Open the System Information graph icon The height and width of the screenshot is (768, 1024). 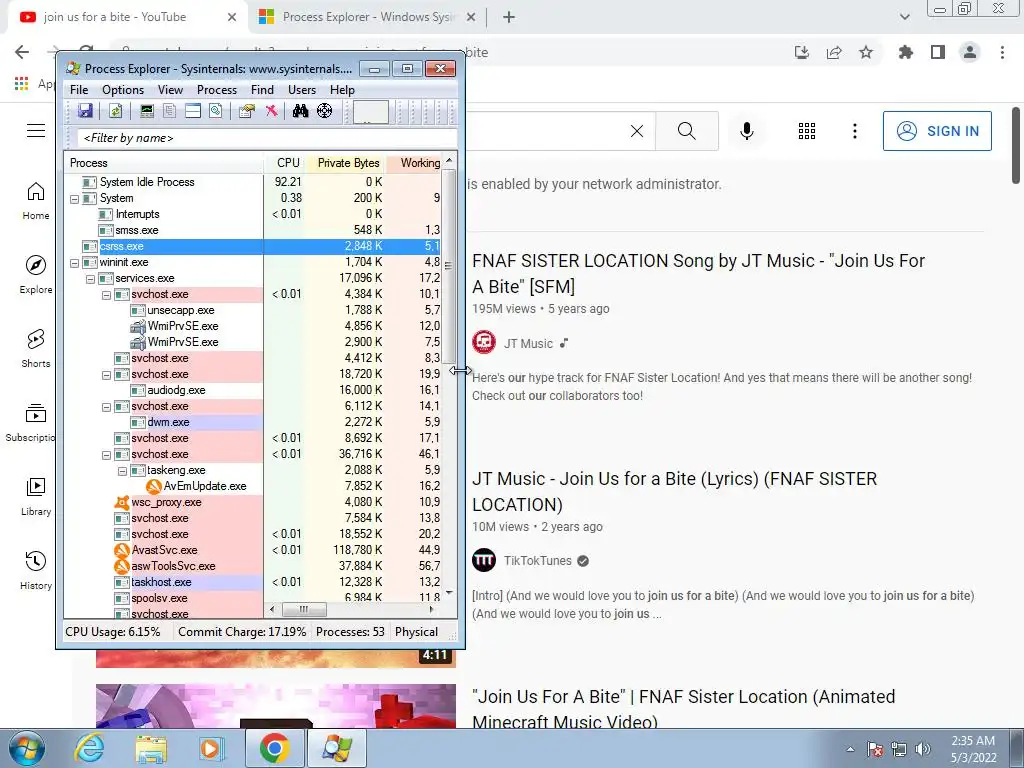point(147,111)
